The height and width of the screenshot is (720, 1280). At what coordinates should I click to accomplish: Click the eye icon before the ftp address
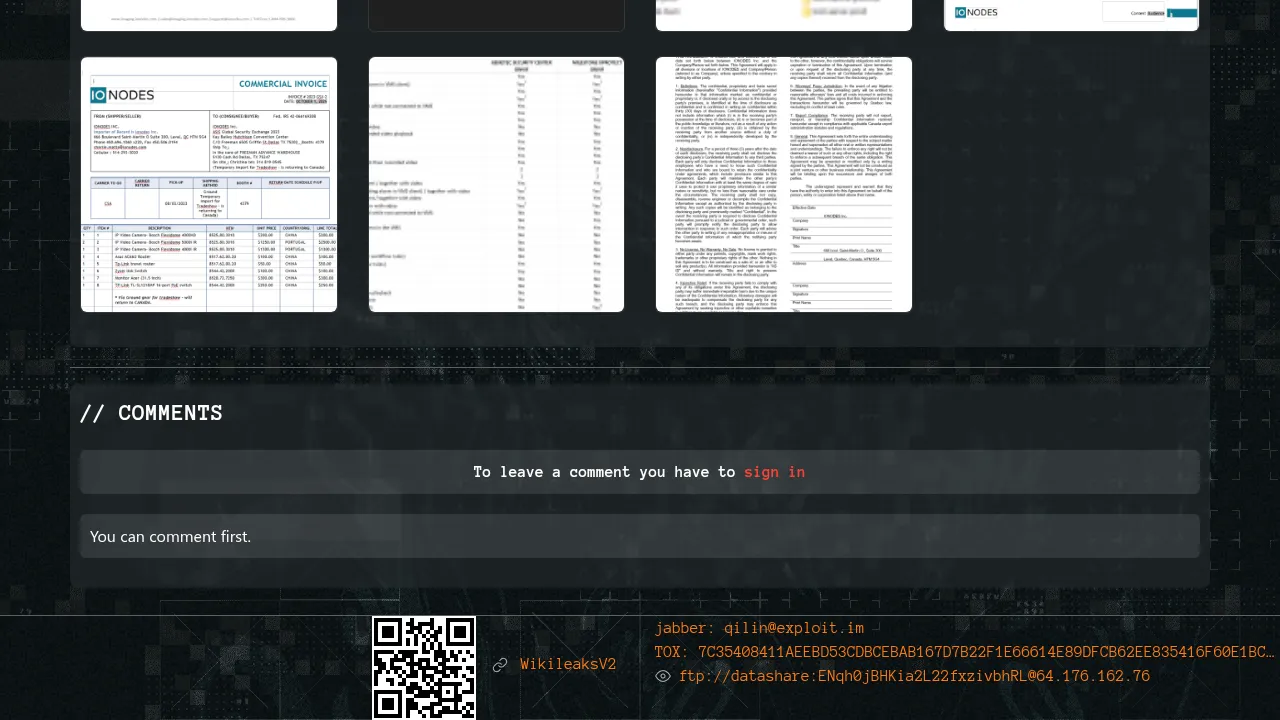coord(663,677)
